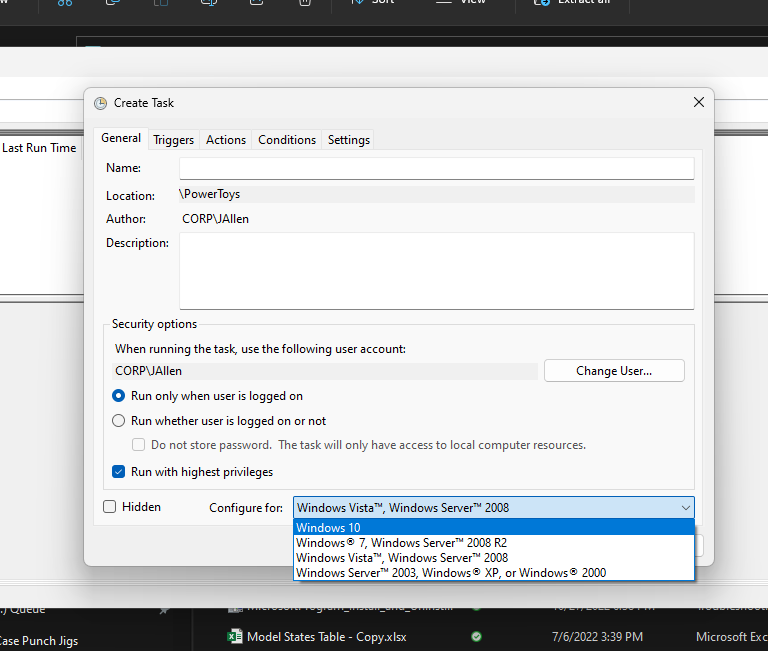Open Case Punch Jigs in Explorer sidebar
The height and width of the screenshot is (651, 768).
click(39, 641)
